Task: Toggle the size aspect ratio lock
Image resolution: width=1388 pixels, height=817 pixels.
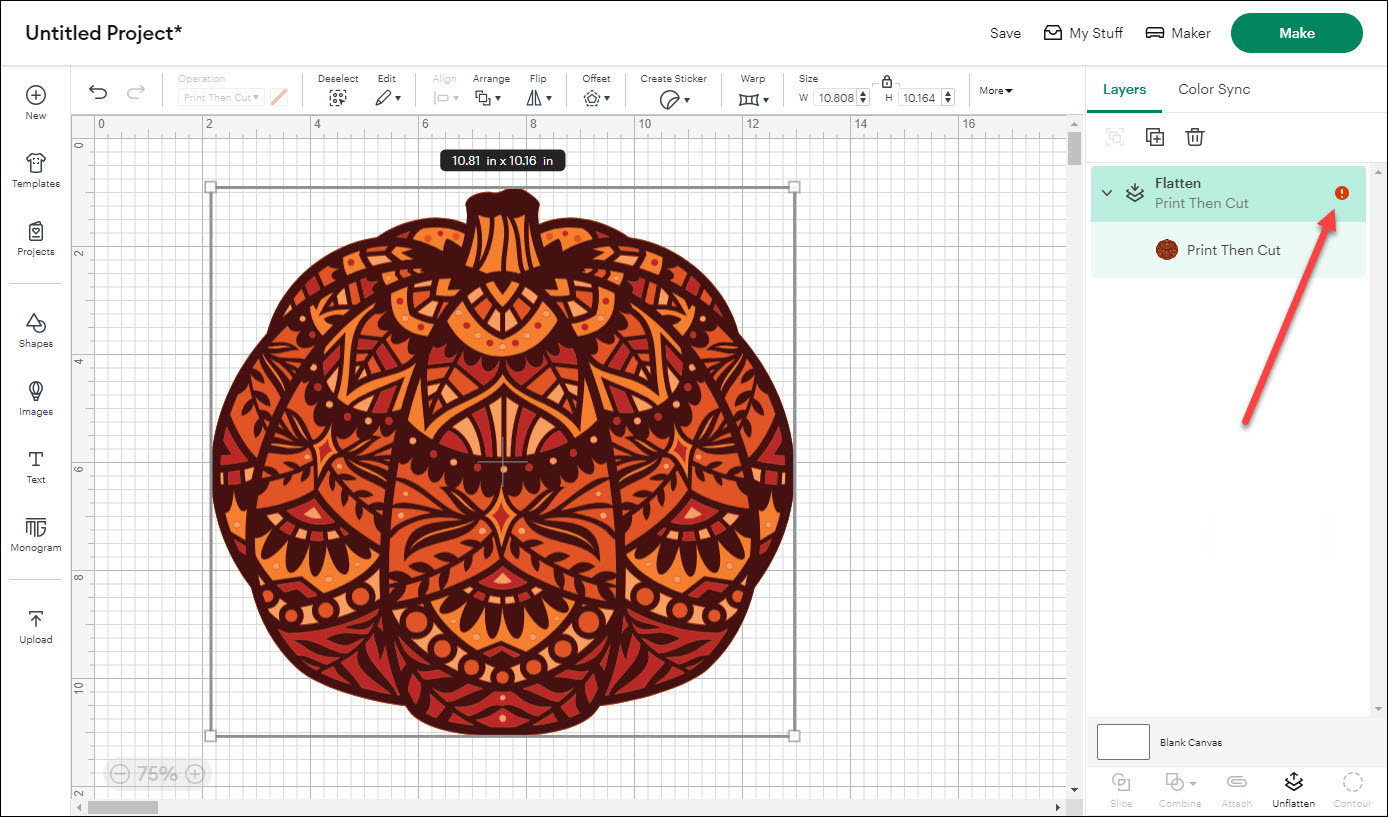Action: (887, 82)
